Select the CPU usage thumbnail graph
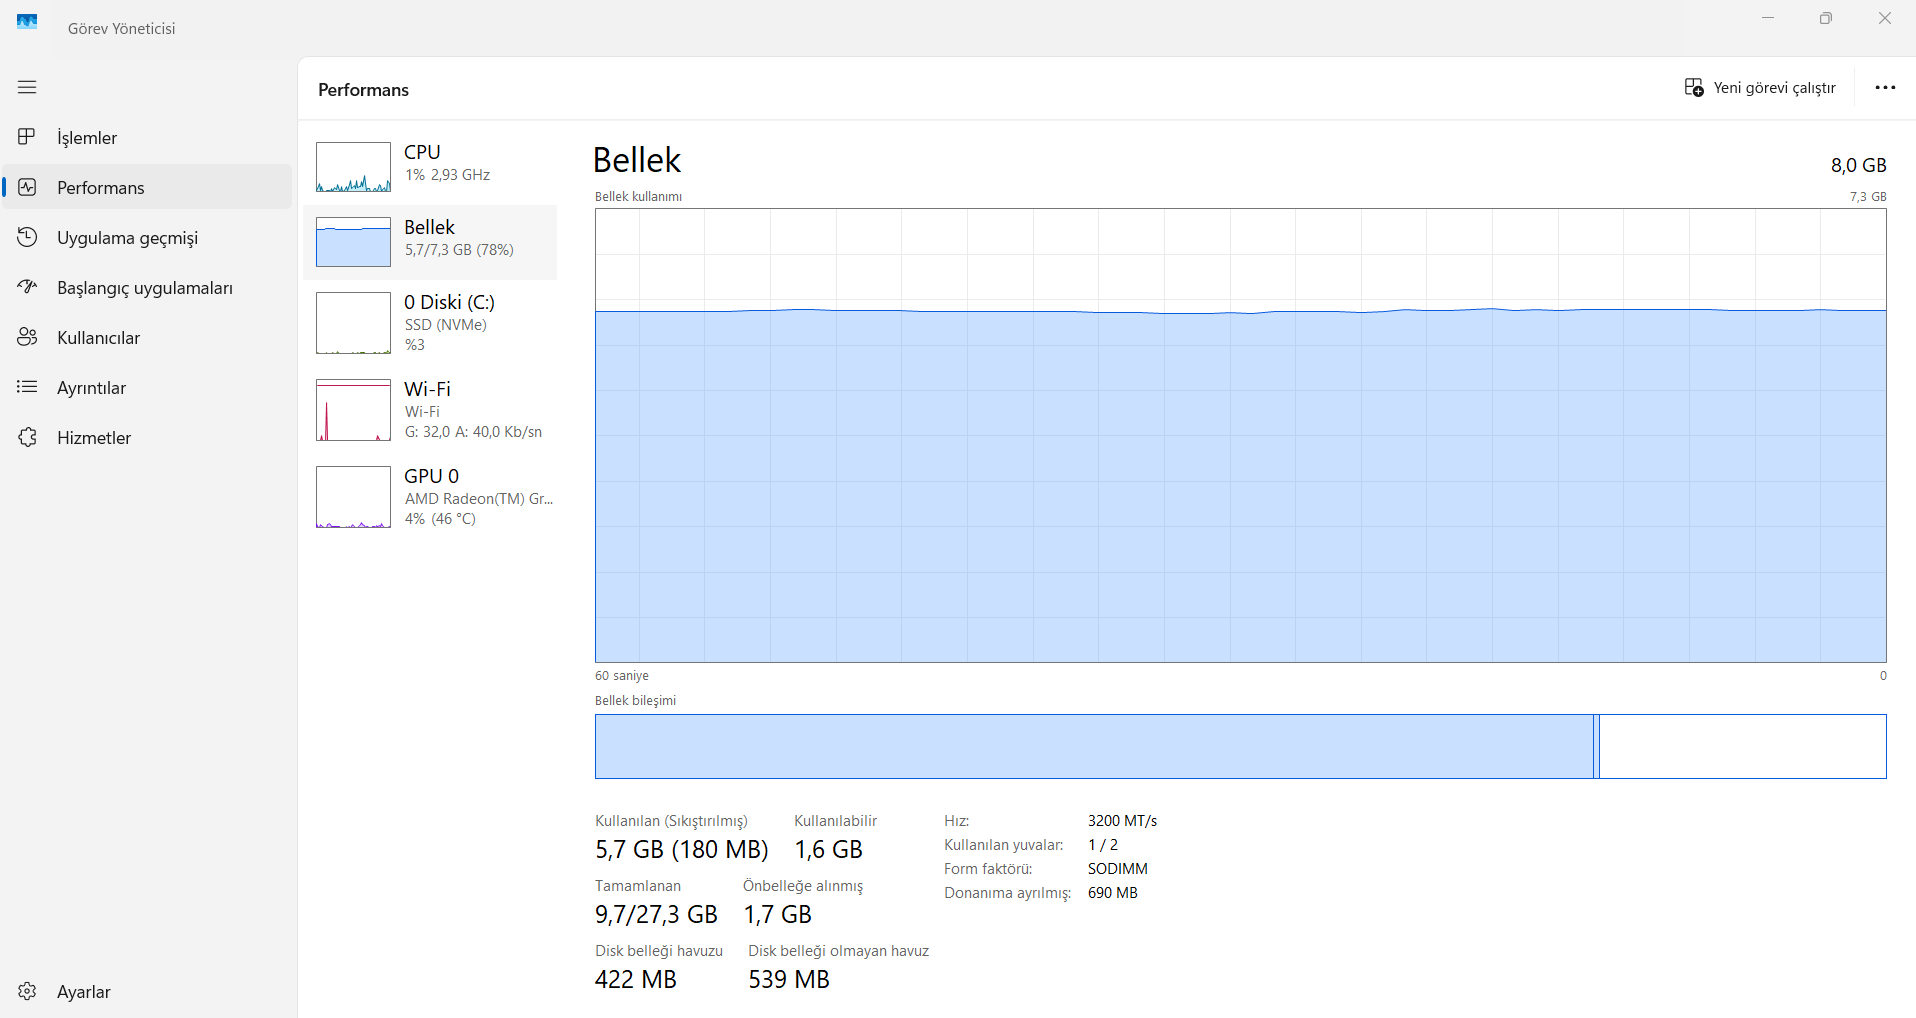This screenshot has height=1018, width=1916. coord(353,167)
